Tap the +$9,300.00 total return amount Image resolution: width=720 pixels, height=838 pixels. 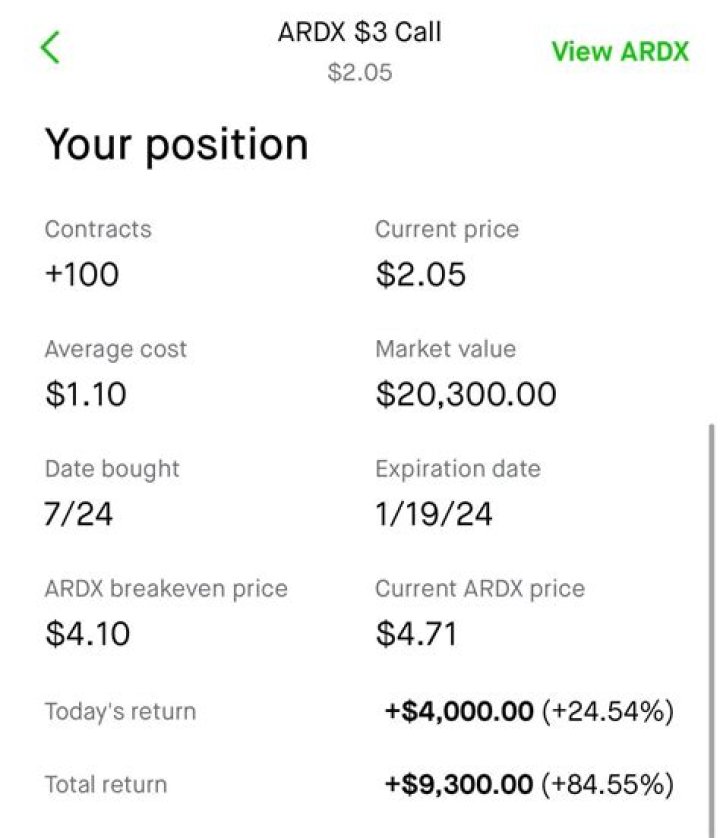click(459, 784)
